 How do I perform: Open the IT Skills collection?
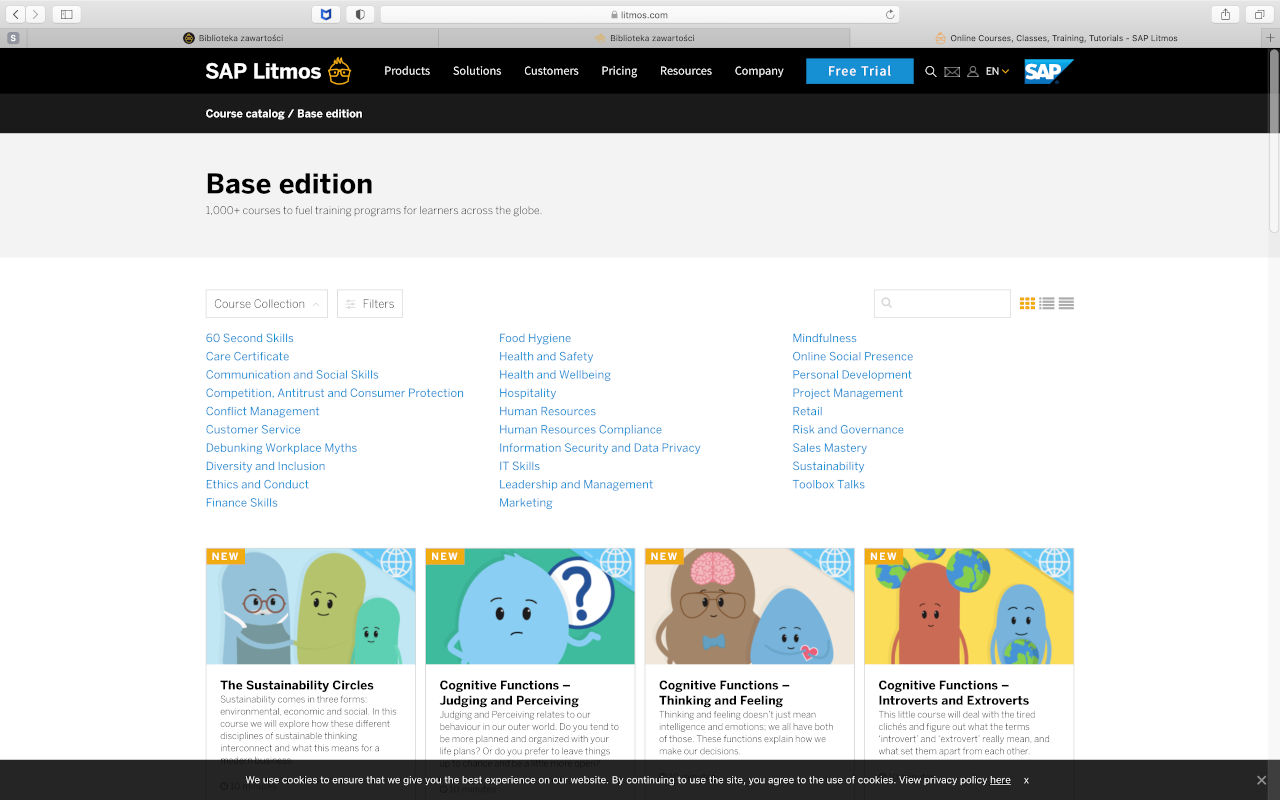pyautogui.click(x=519, y=466)
